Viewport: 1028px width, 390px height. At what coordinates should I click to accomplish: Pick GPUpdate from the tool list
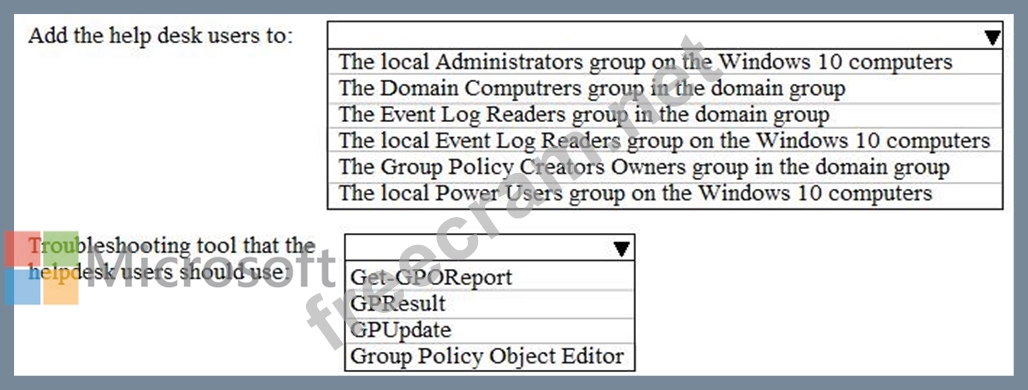[x=489, y=330]
